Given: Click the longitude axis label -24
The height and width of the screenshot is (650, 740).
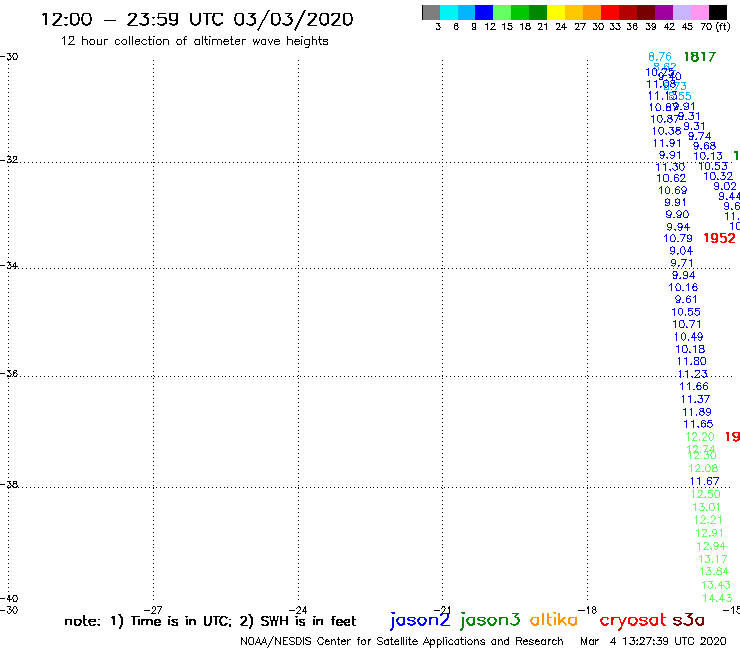Looking at the screenshot, I should (298, 611).
